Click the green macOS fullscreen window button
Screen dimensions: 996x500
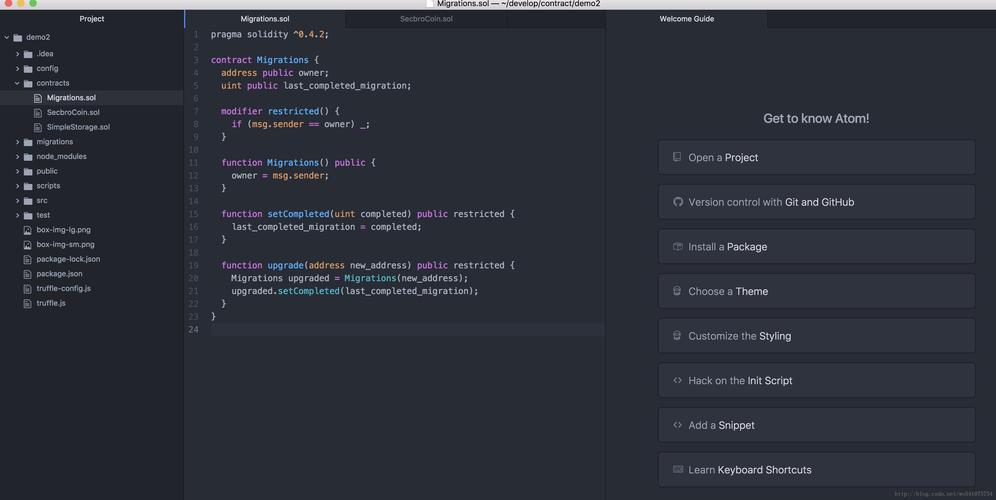pos(33,4)
